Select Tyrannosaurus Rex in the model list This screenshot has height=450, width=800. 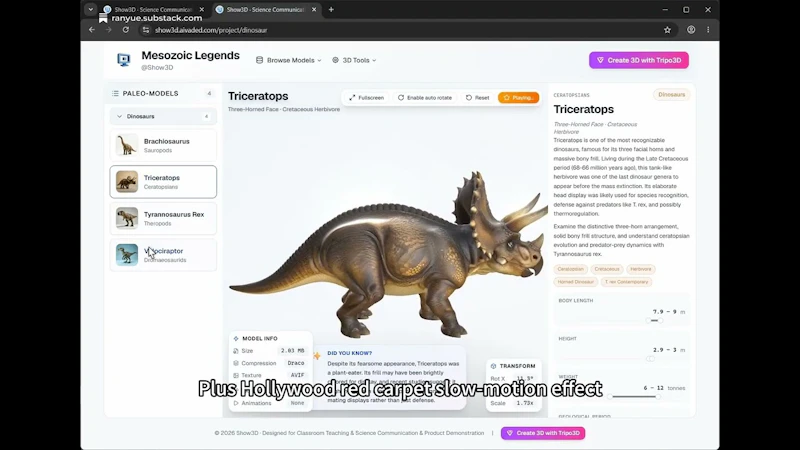[163, 218]
